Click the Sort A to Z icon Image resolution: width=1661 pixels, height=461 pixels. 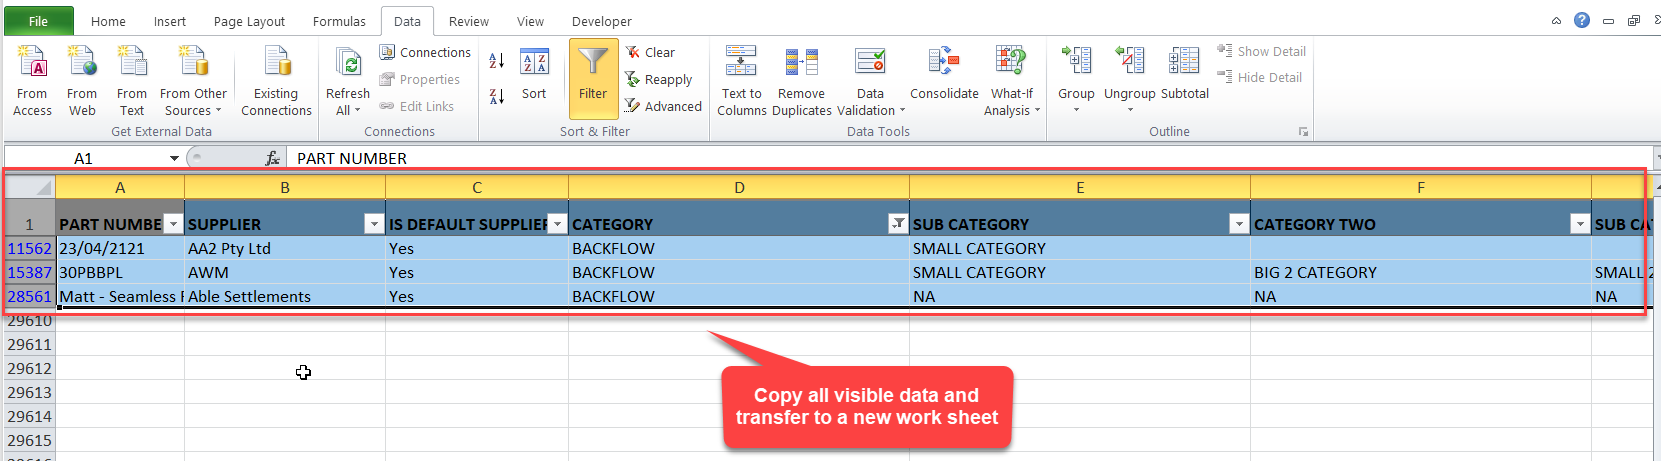click(496, 61)
